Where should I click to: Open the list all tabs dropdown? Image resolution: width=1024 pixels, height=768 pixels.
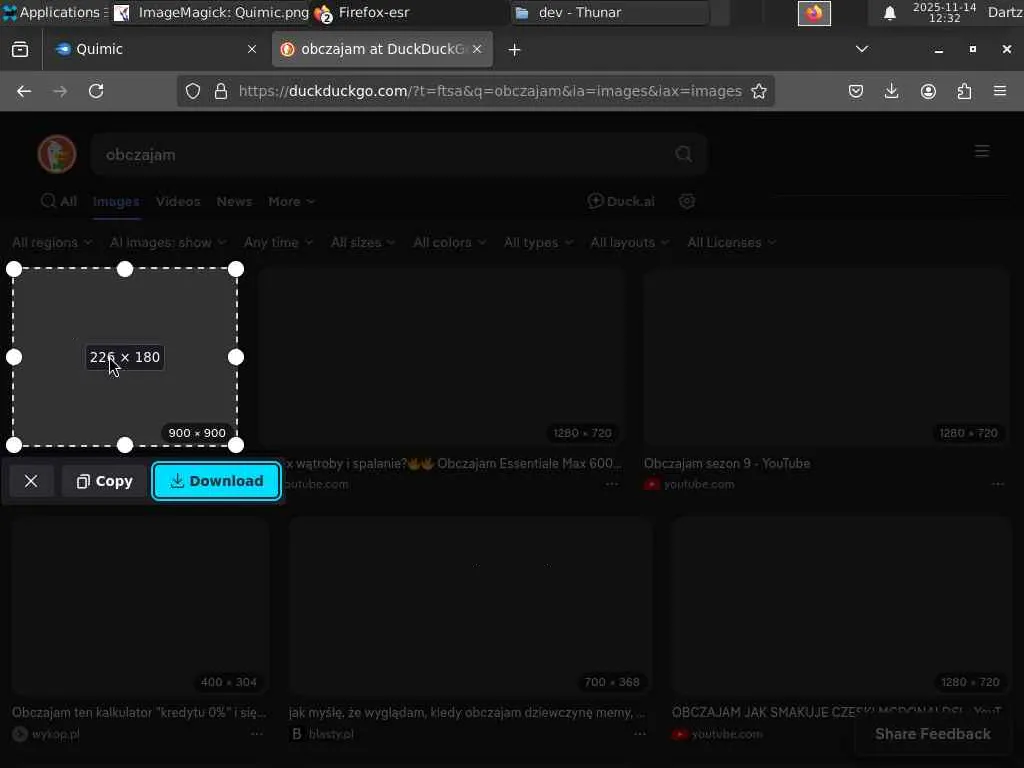coord(862,49)
